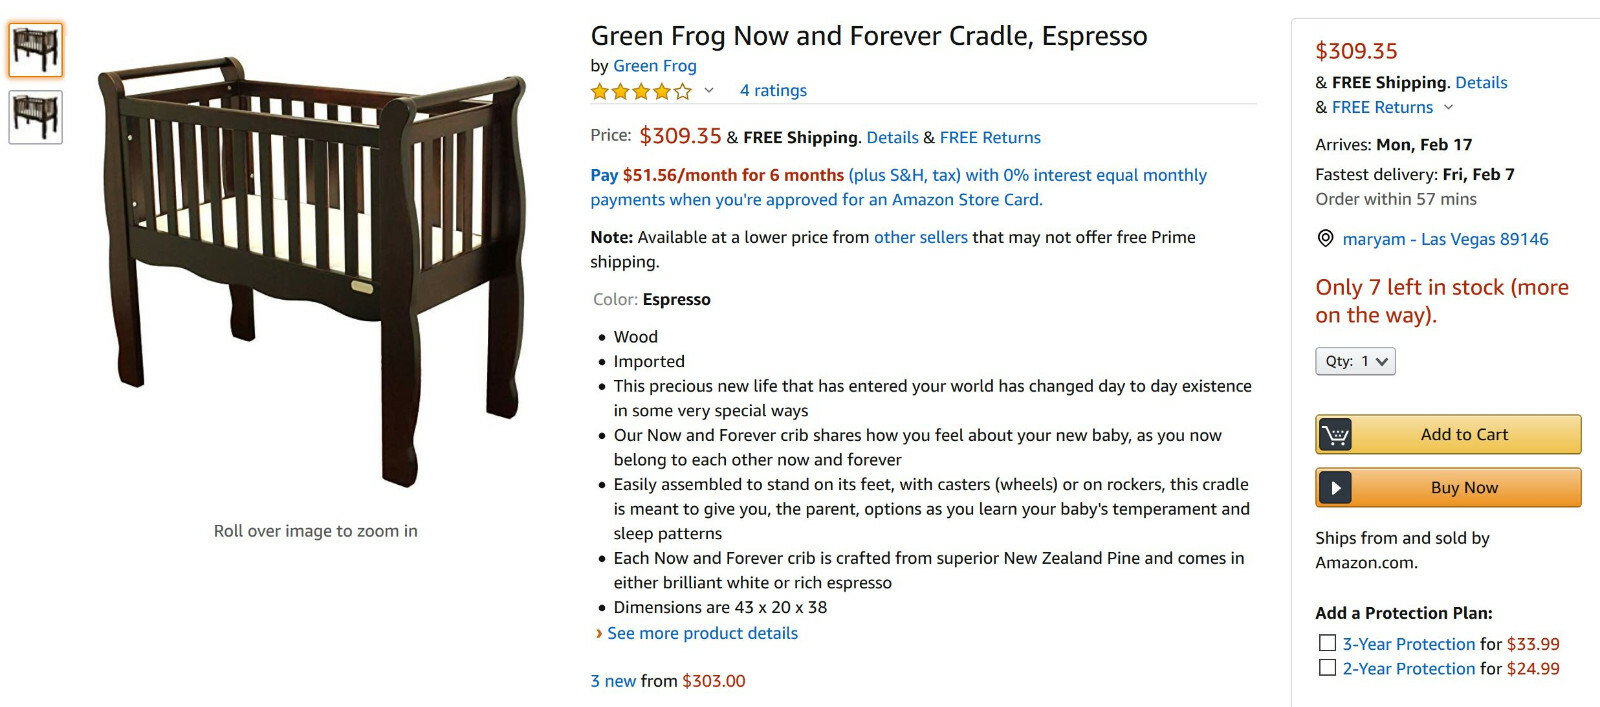Click the play arrow icon on Buy Now

pos(1334,487)
